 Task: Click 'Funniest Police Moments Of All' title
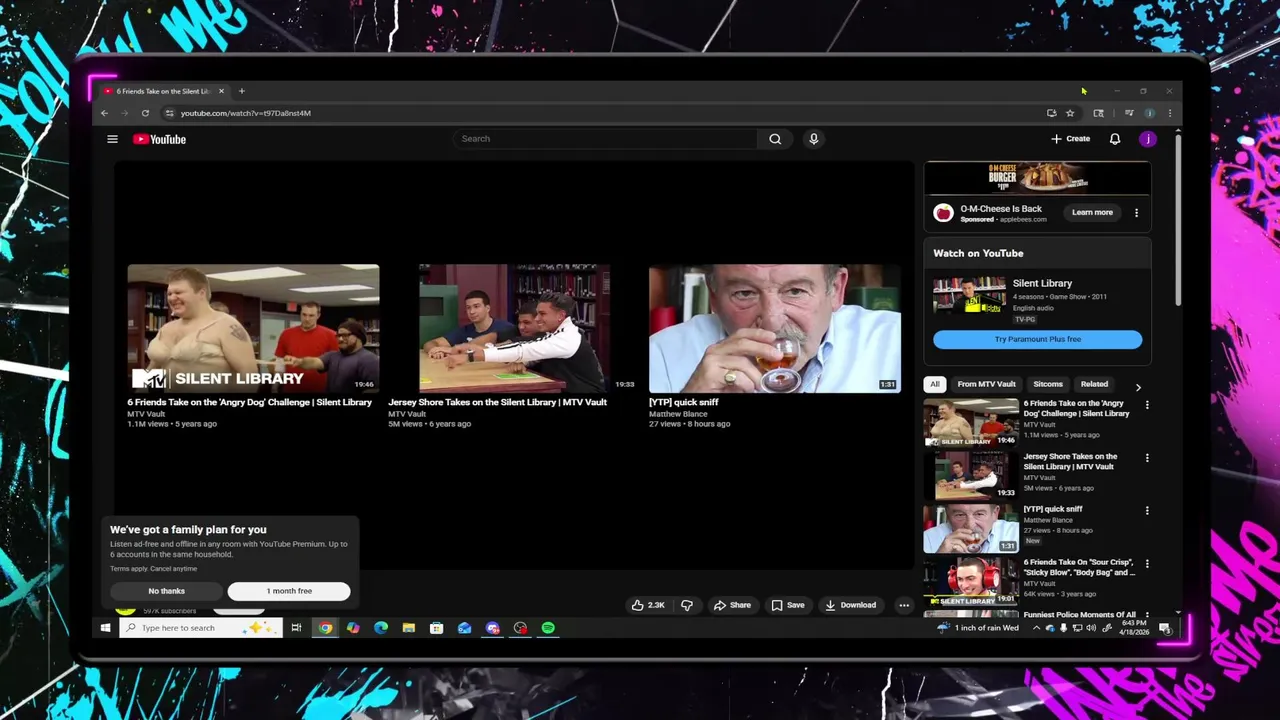pyautogui.click(x=1080, y=614)
